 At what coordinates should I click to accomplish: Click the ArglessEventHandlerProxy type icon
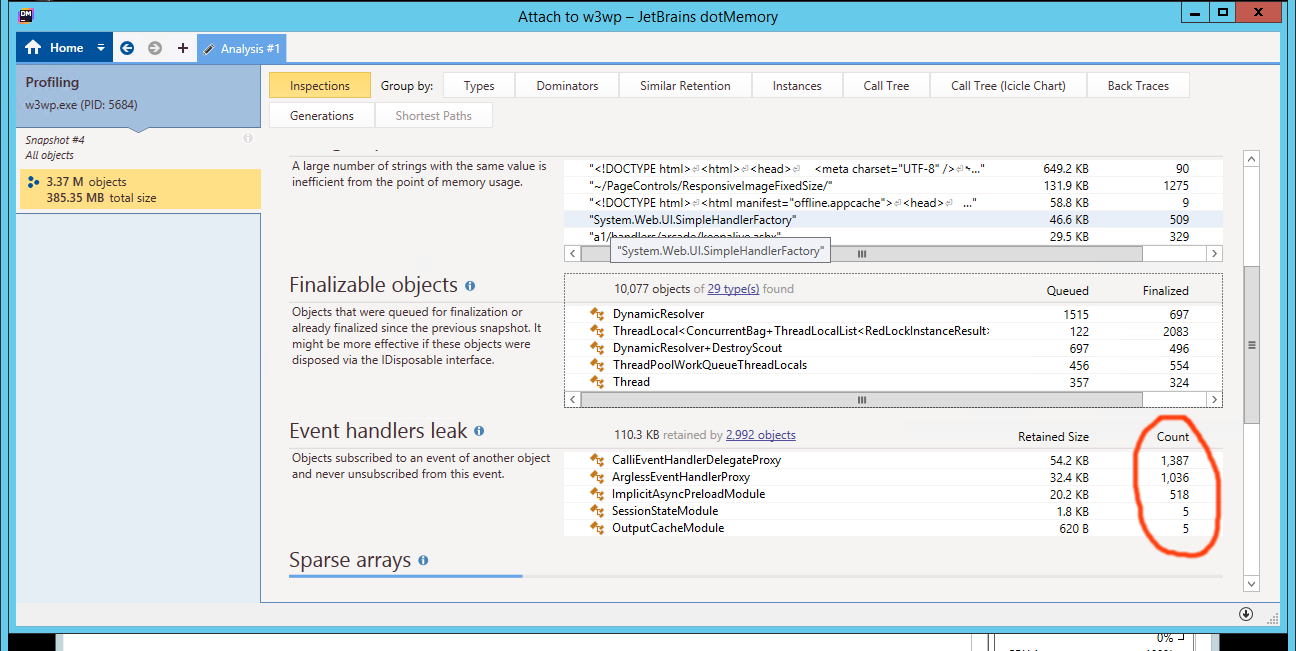[598, 477]
